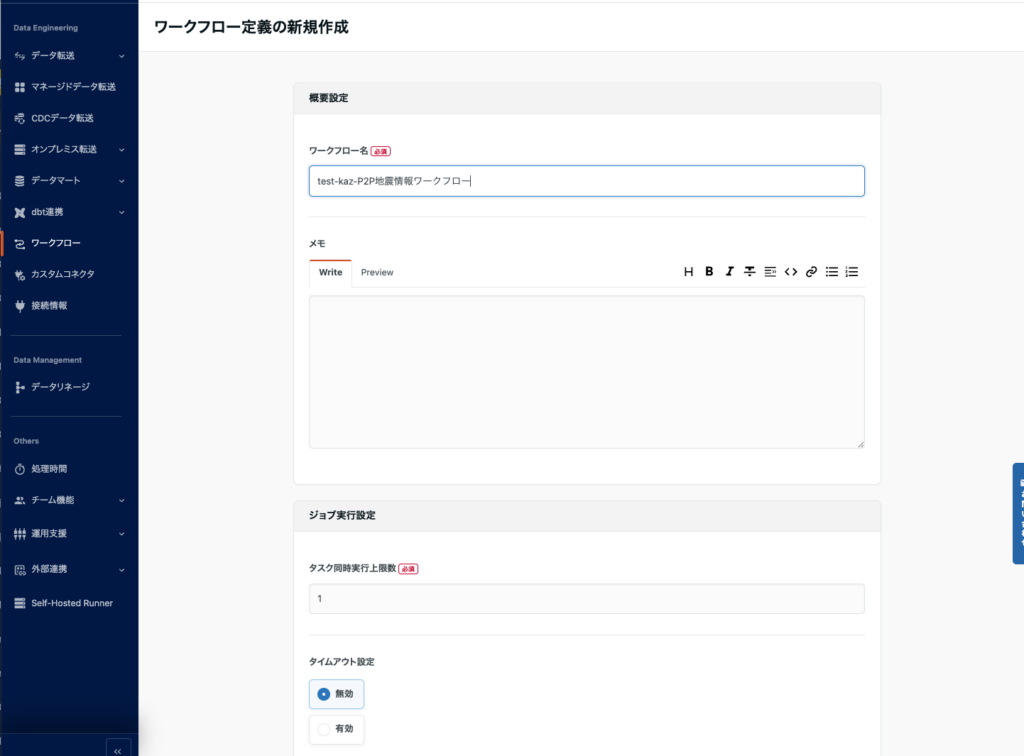This screenshot has width=1024, height=756.
Task: Add a numbered list in memo
Action: tap(852, 271)
